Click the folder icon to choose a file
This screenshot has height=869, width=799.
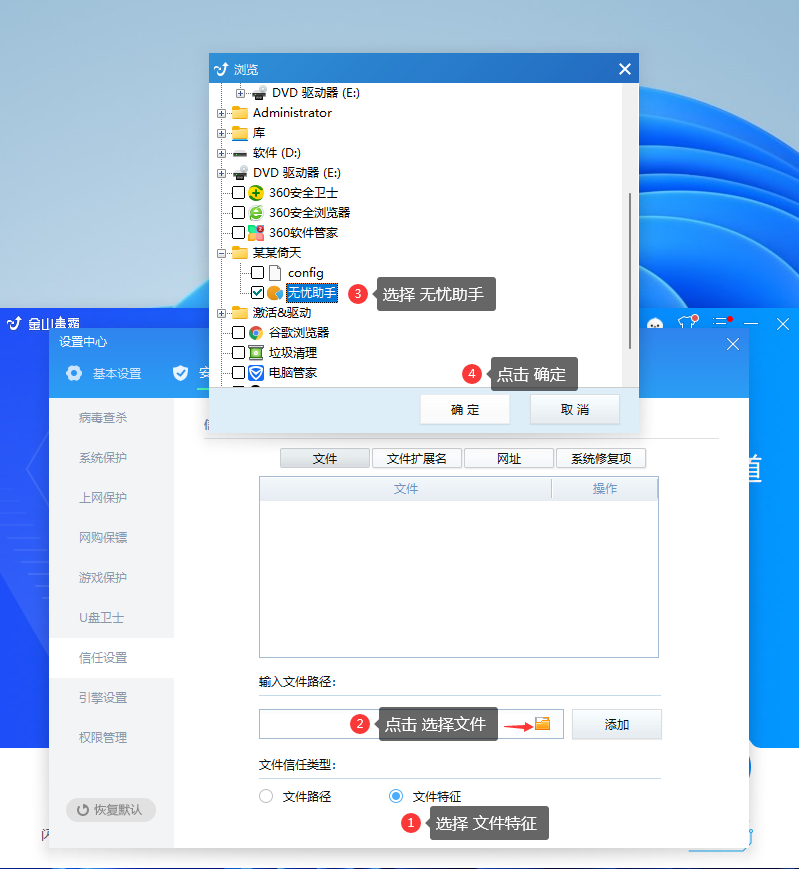542,723
